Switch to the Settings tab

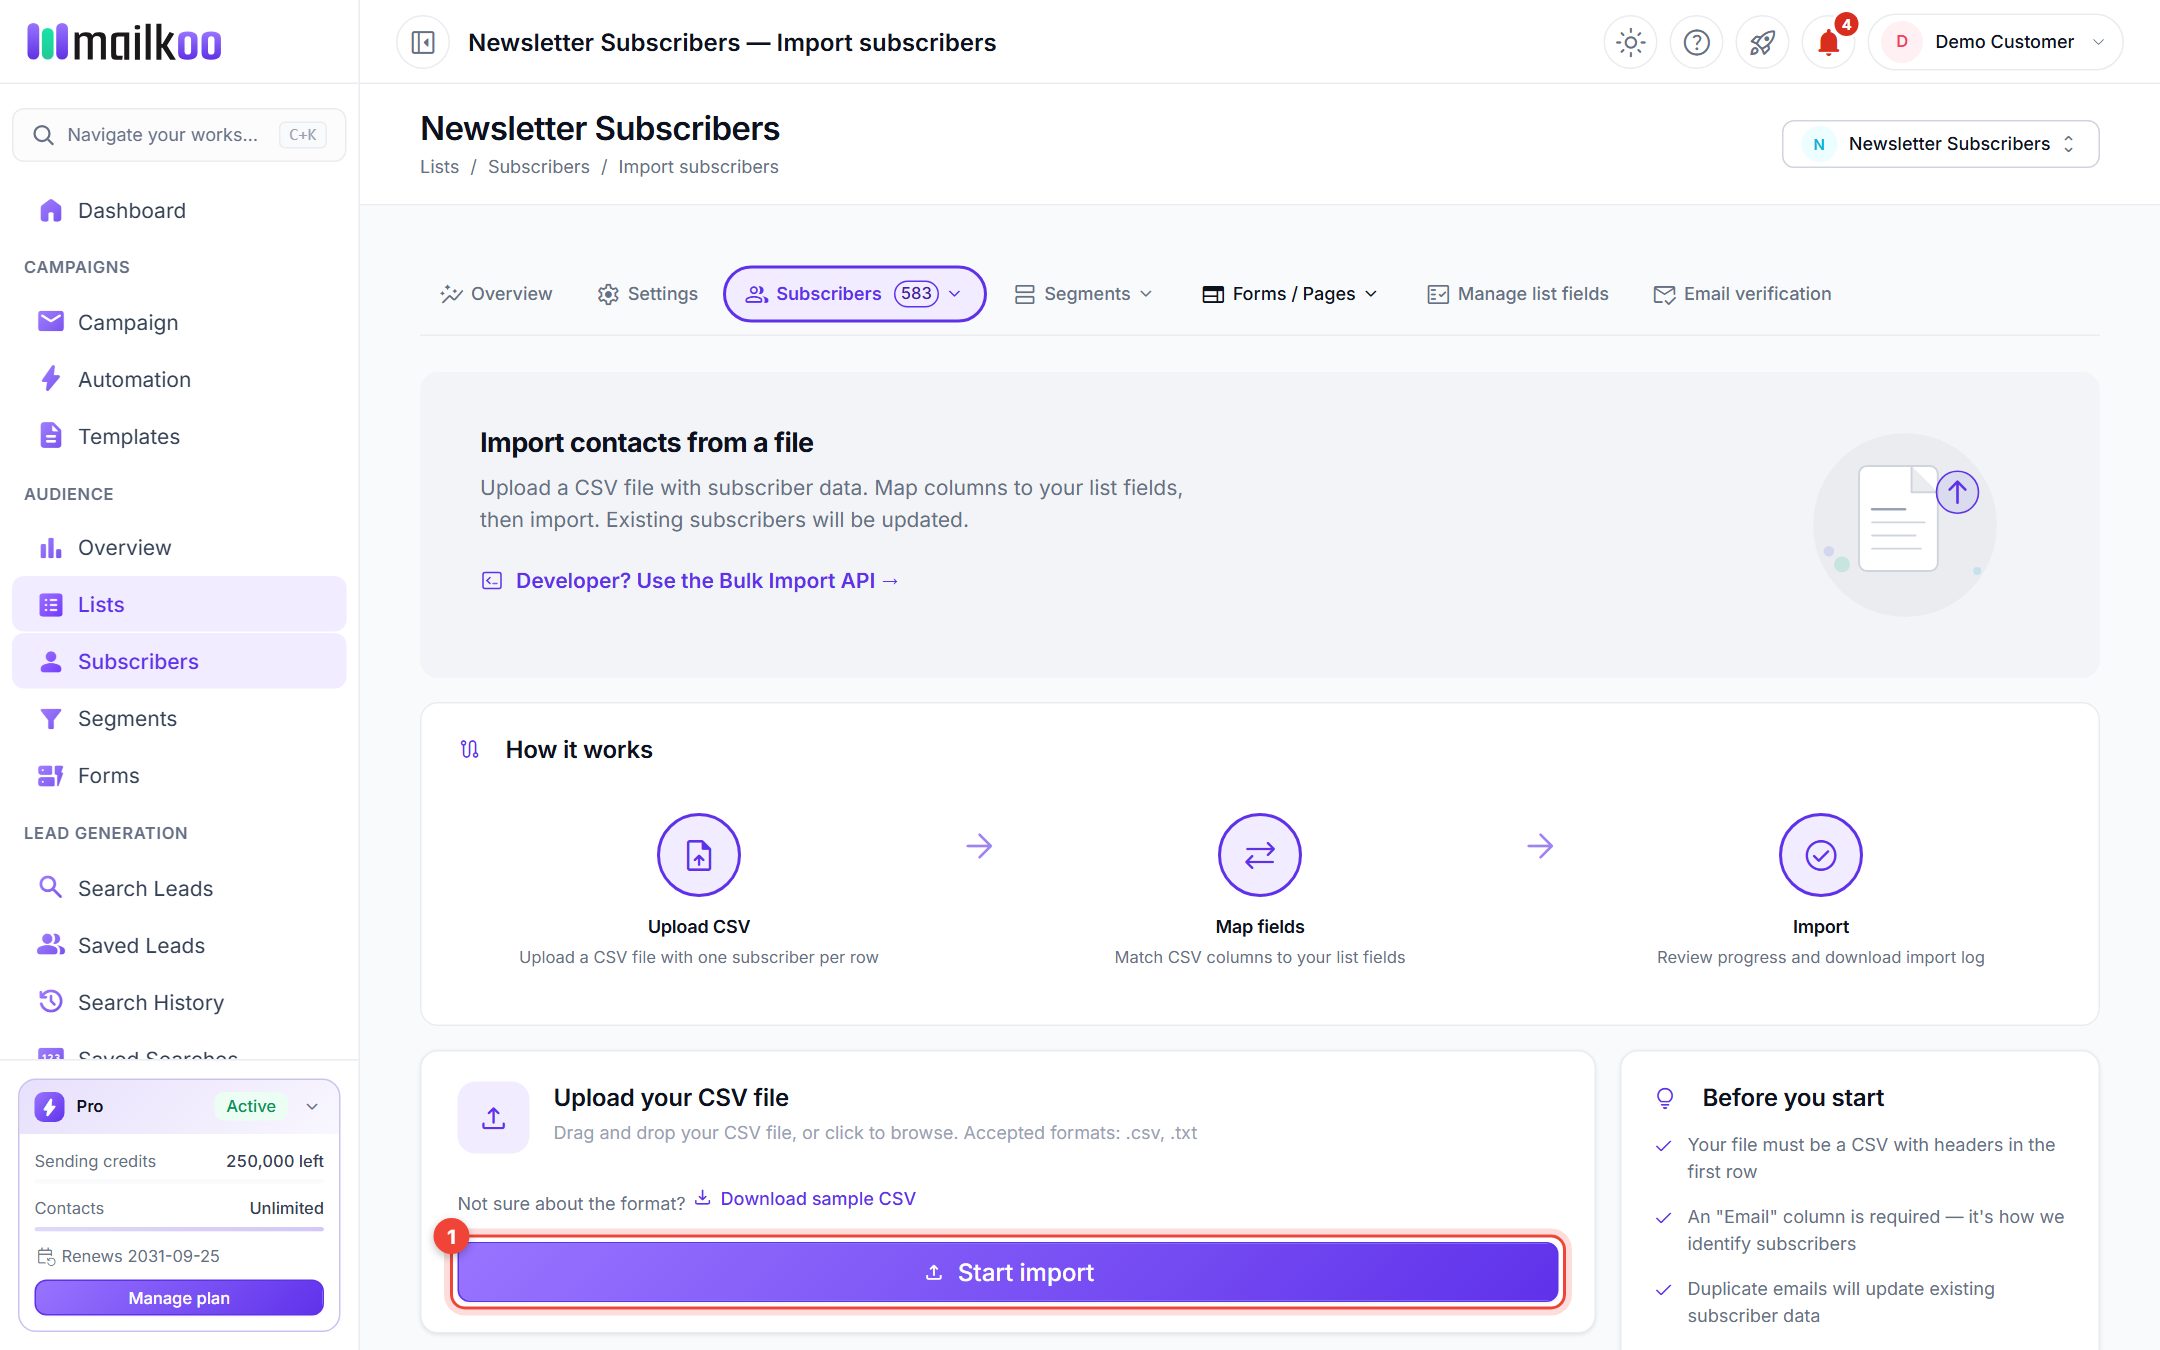pos(648,294)
